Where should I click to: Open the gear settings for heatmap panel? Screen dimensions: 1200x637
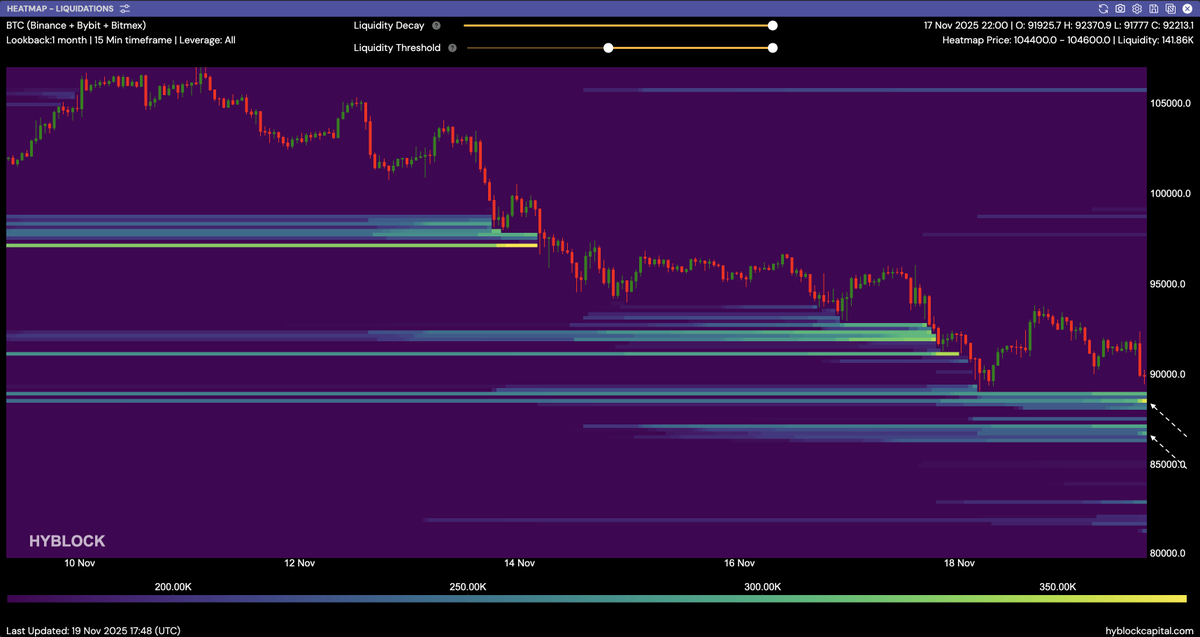pos(1137,8)
